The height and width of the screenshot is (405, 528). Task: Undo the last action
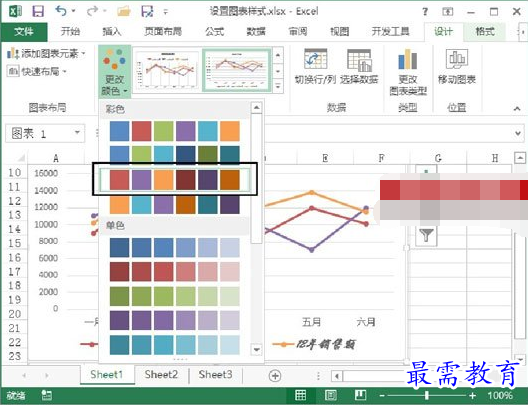pyautogui.click(x=61, y=11)
